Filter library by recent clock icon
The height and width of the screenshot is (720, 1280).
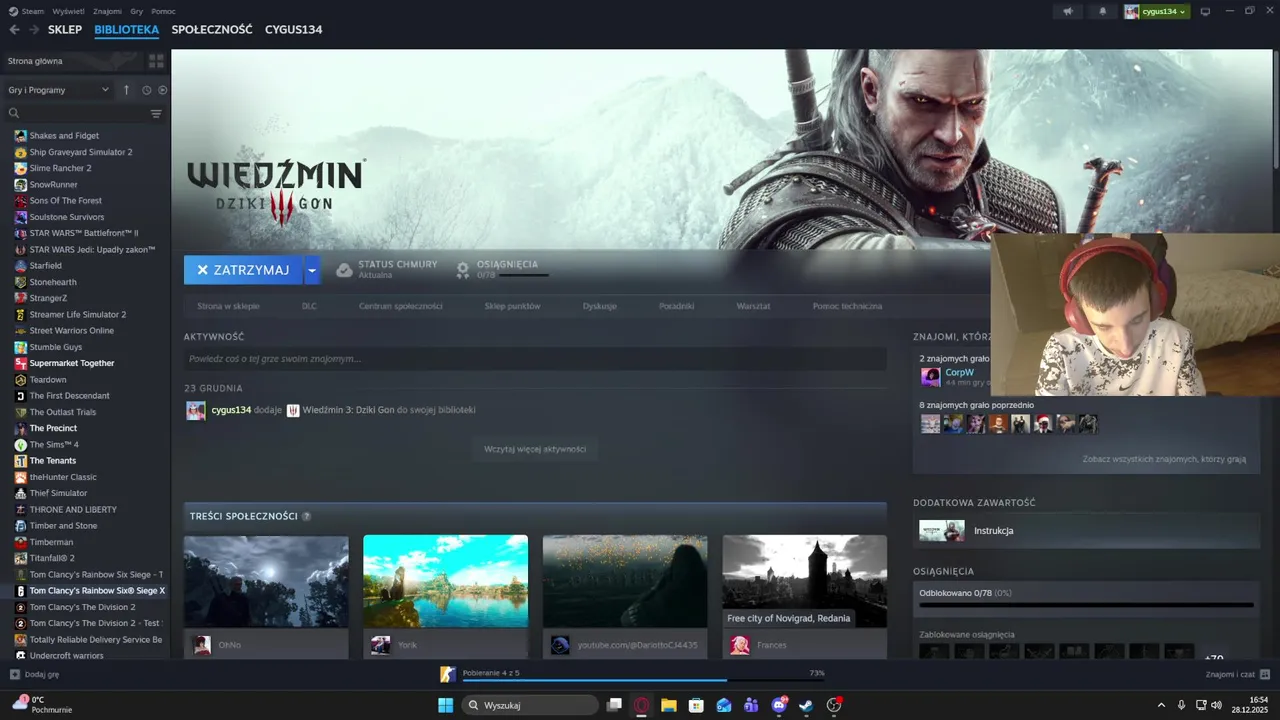pos(146,90)
